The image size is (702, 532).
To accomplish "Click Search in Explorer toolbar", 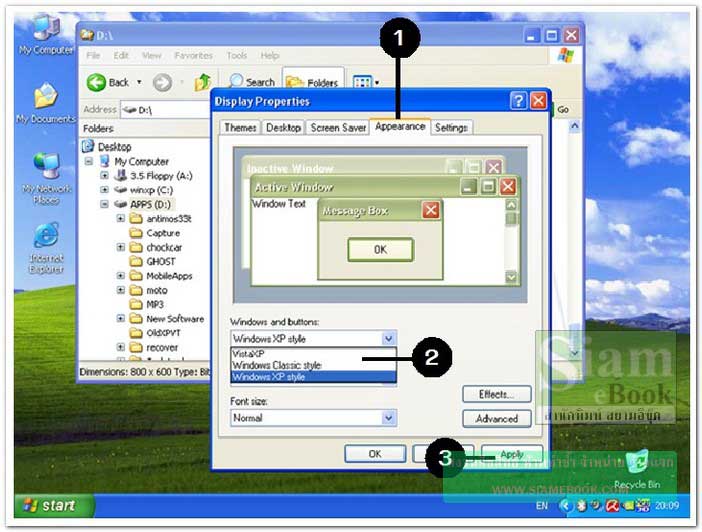I will coord(251,82).
